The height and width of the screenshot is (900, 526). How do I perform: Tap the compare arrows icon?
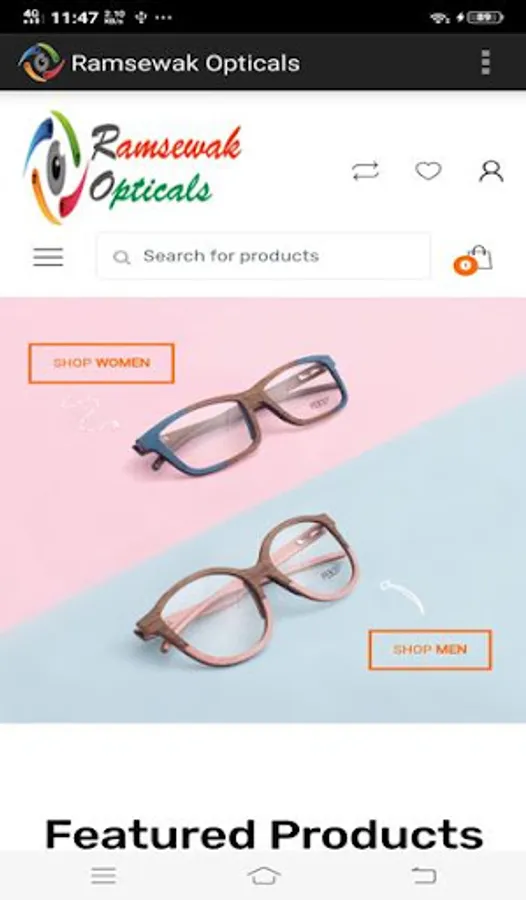click(x=365, y=171)
